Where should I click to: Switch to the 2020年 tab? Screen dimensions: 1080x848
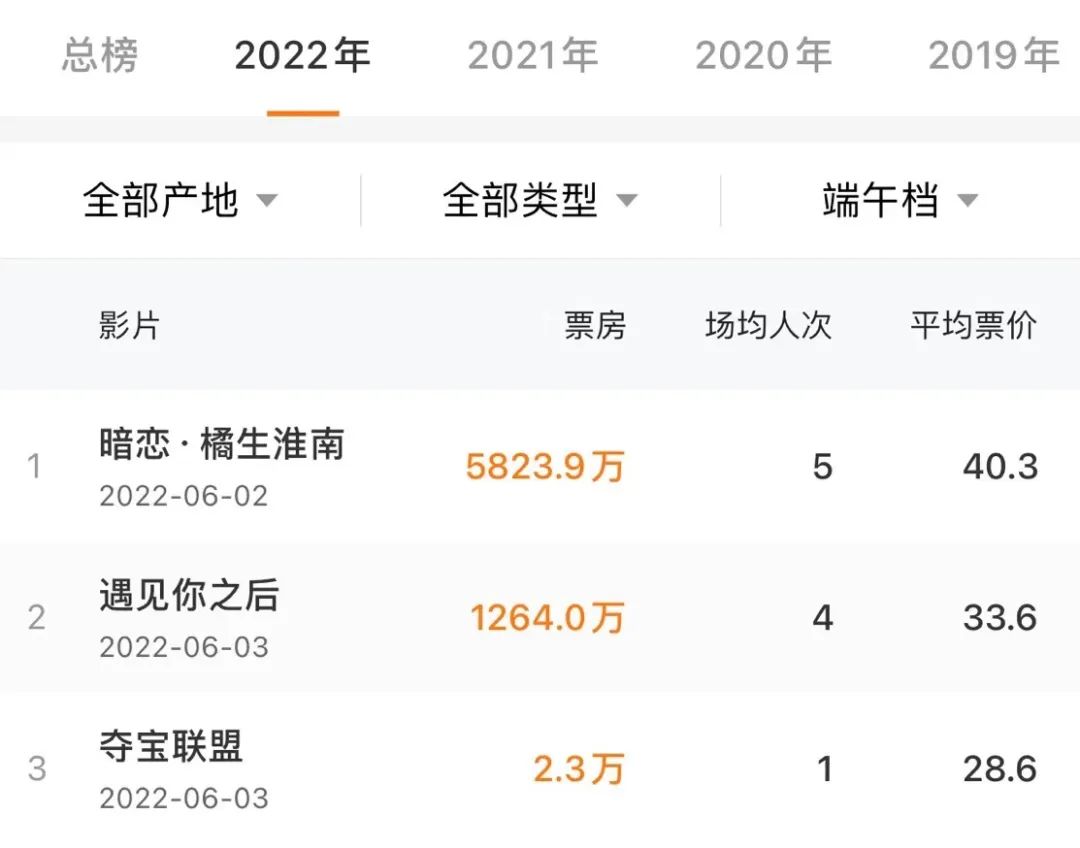pos(763,55)
